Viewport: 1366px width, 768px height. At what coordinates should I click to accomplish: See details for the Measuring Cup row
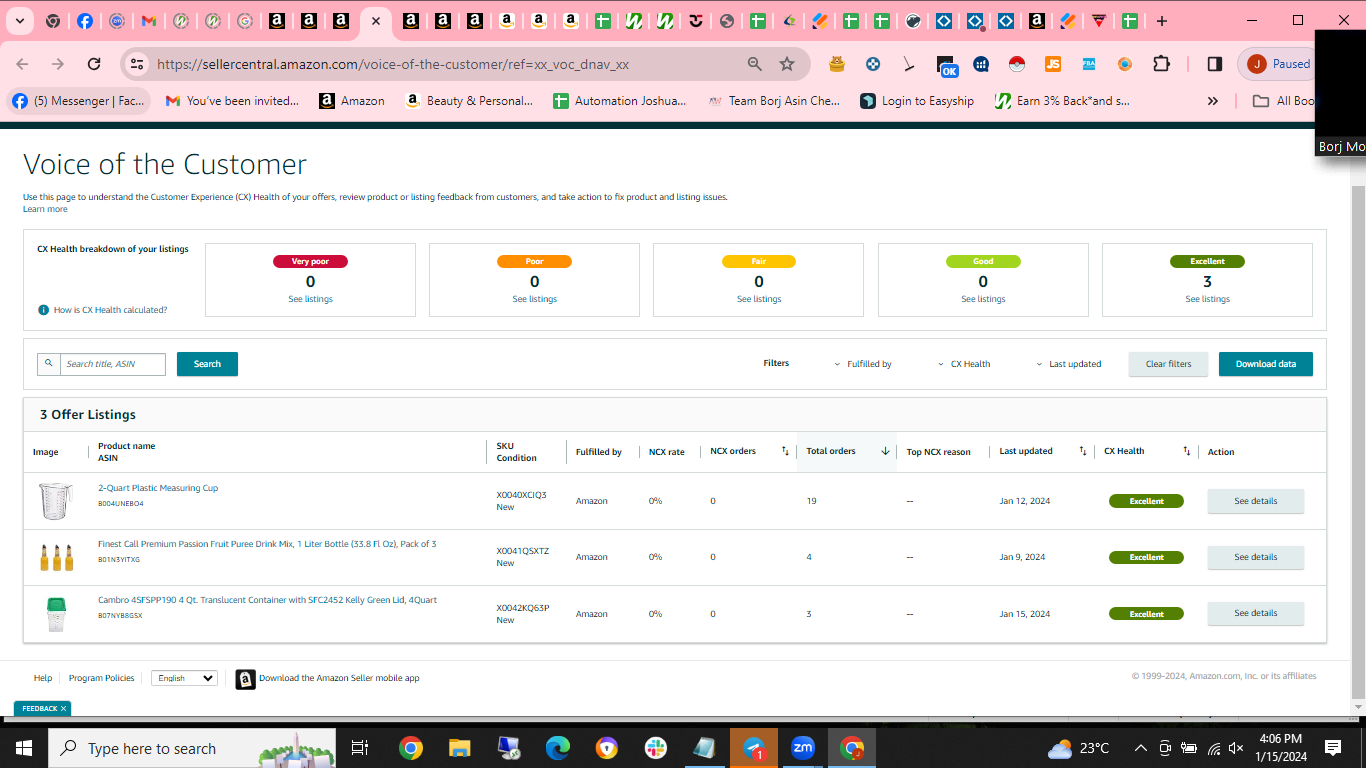[x=1255, y=501]
